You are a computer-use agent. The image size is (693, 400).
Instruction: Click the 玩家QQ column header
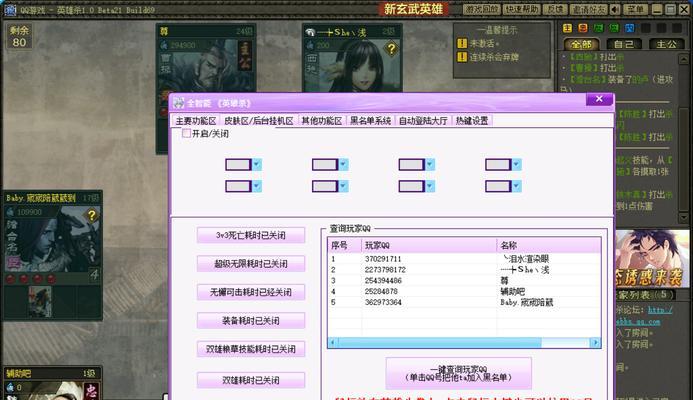pos(429,245)
